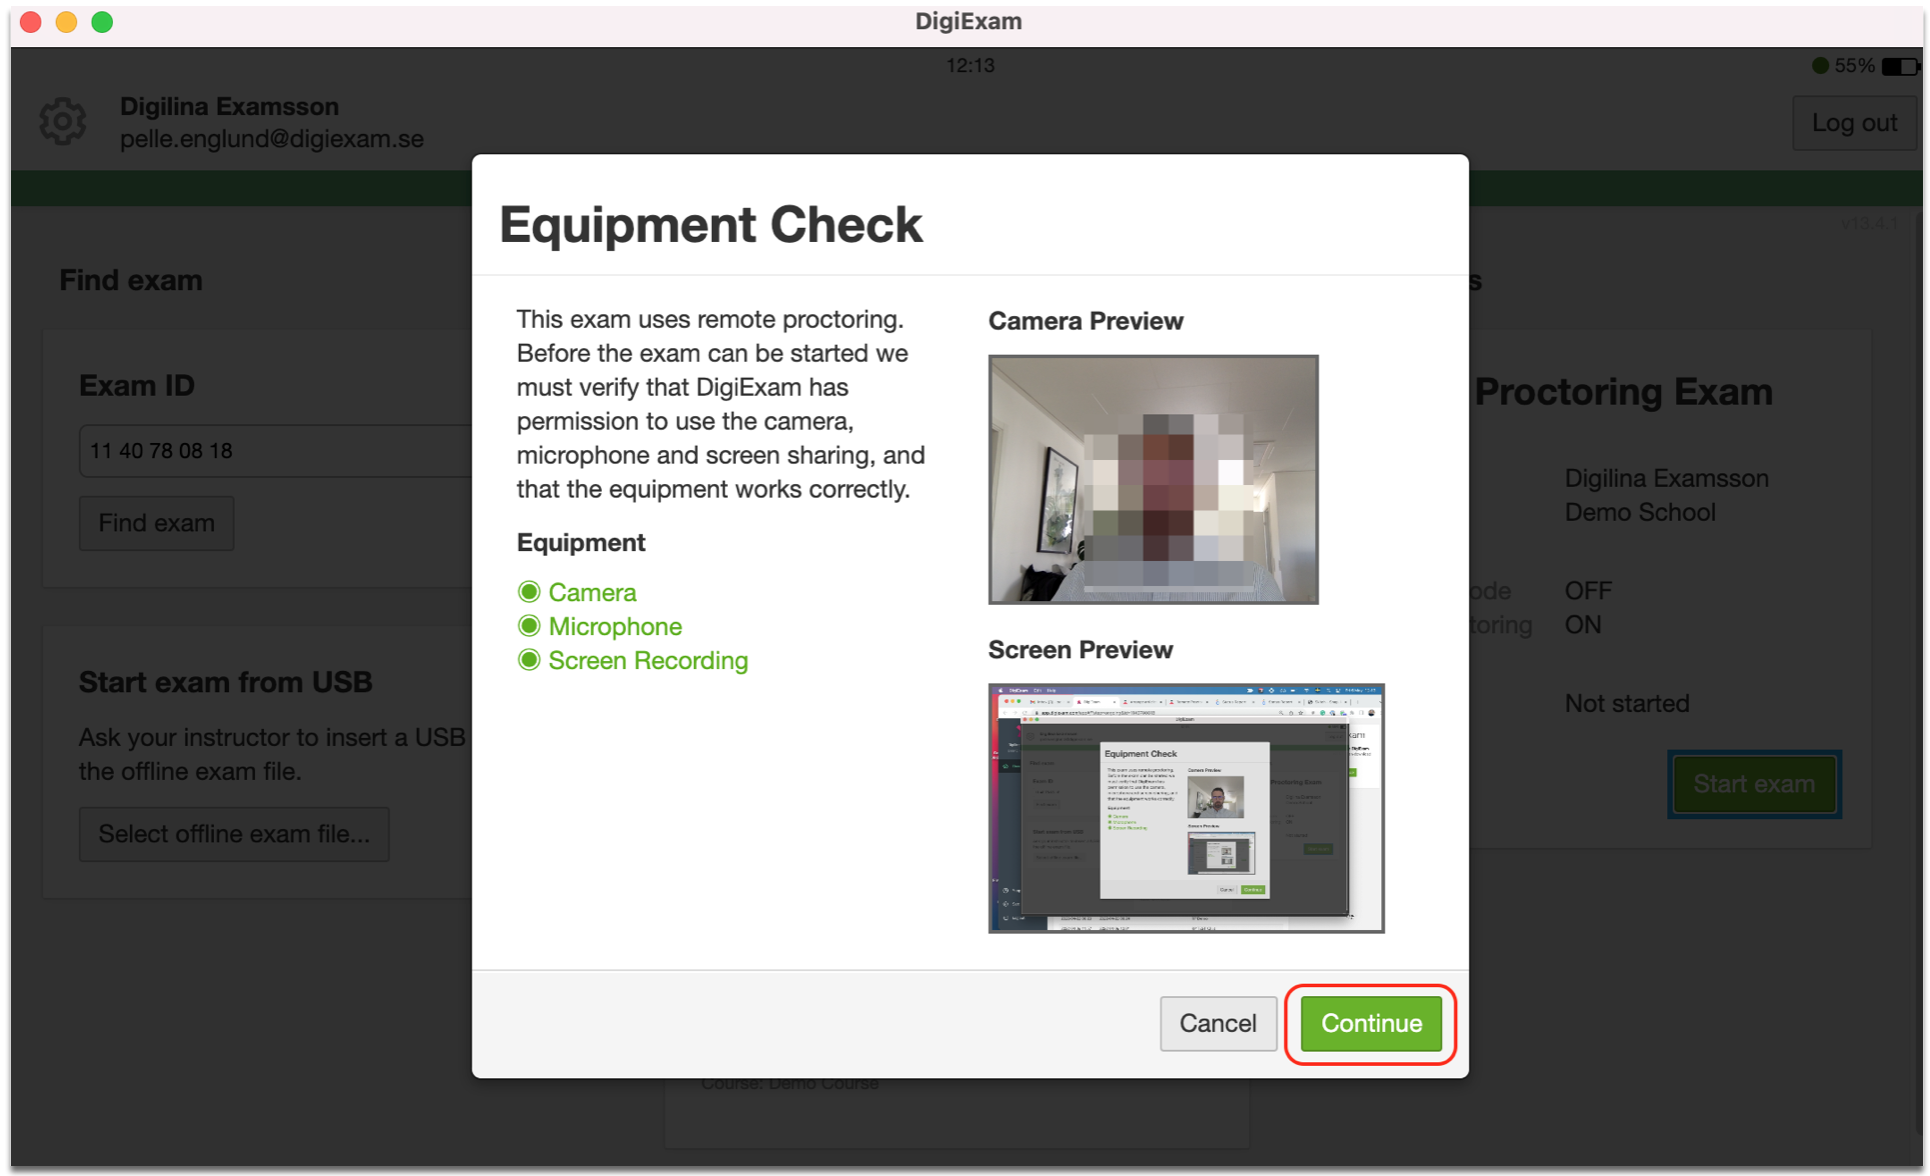This screenshot has height=1176, width=1930.
Task: Click the Screen Recording status icon
Action: click(x=529, y=660)
